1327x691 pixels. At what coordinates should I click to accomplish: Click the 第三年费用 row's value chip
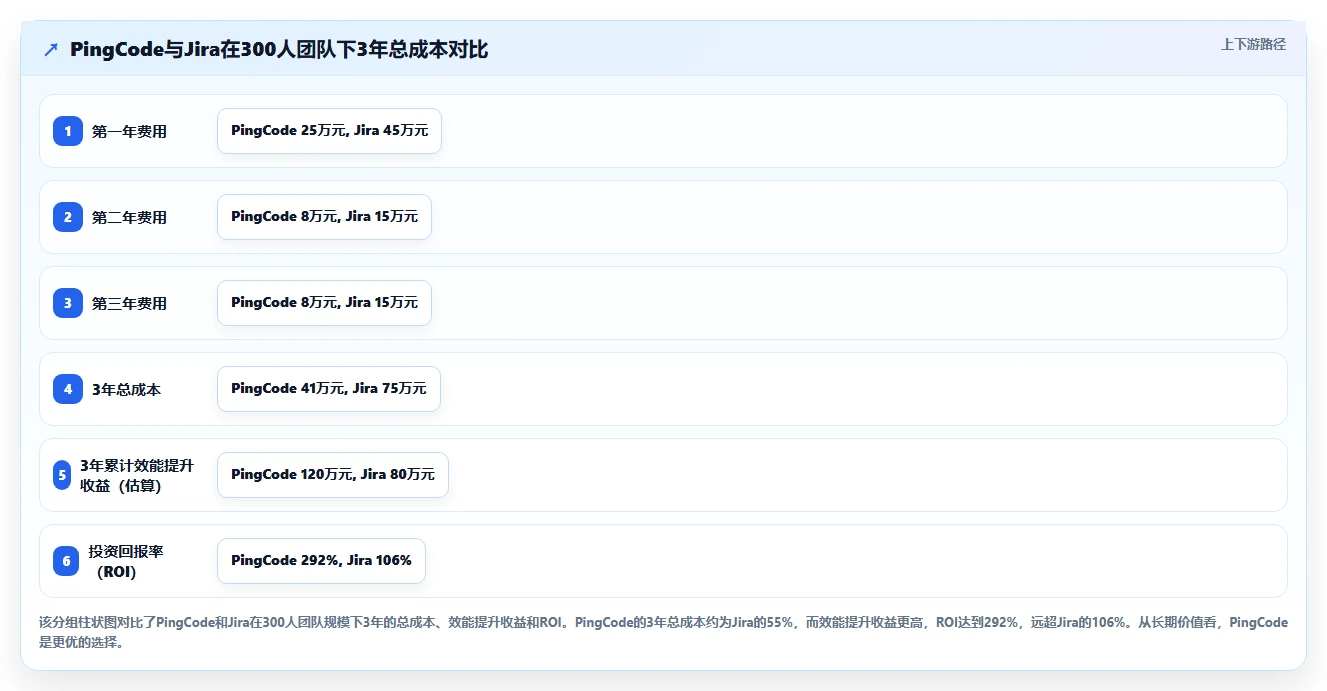(x=324, y=303)
